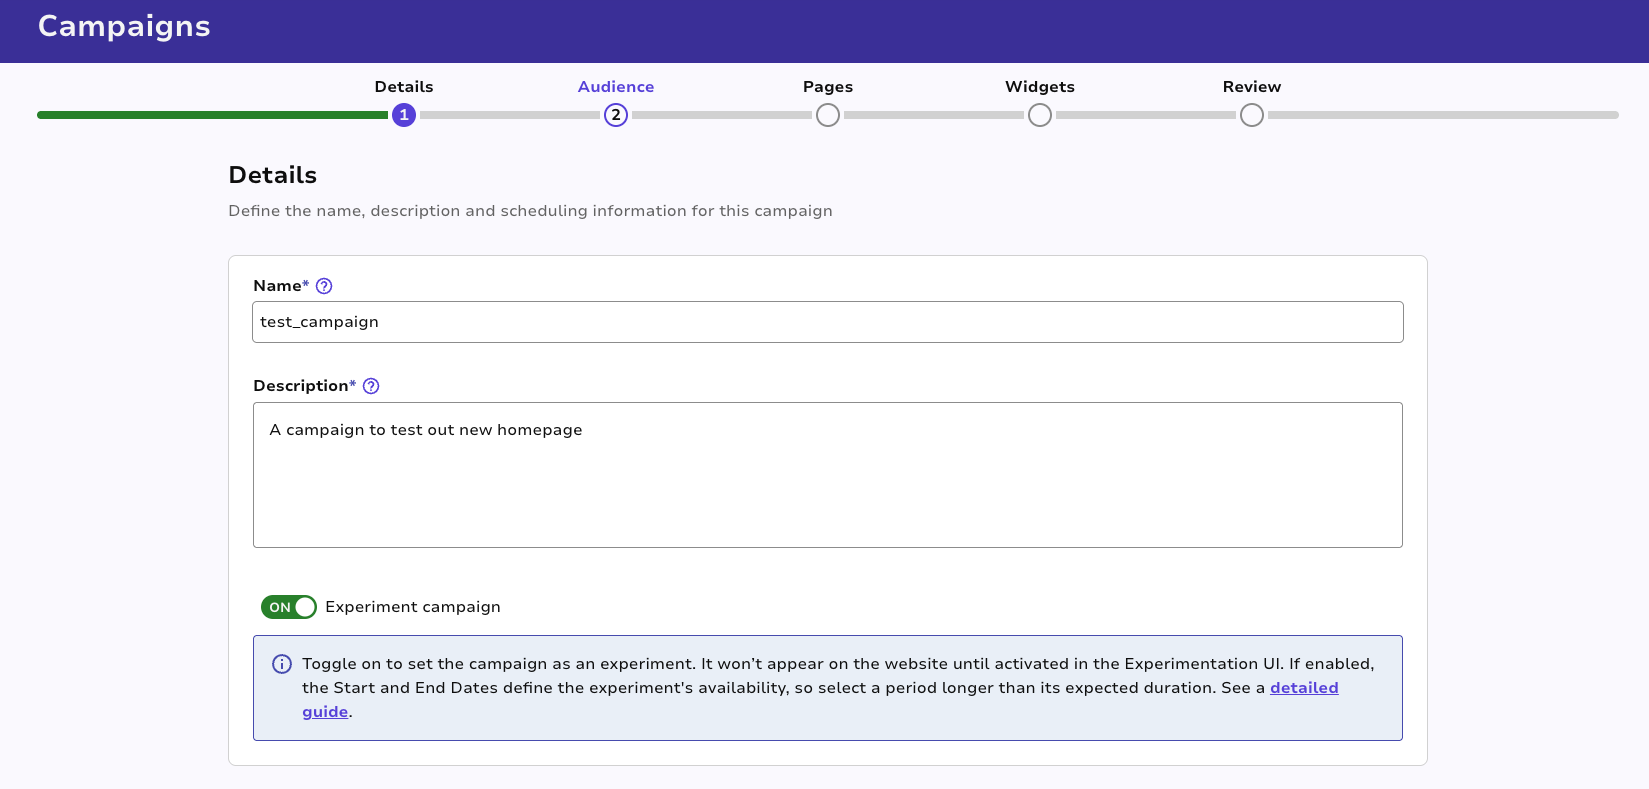Click the green completed progress bar segment
The height and width of the screenshot is (789, 1649).
(x=212, y=115)
